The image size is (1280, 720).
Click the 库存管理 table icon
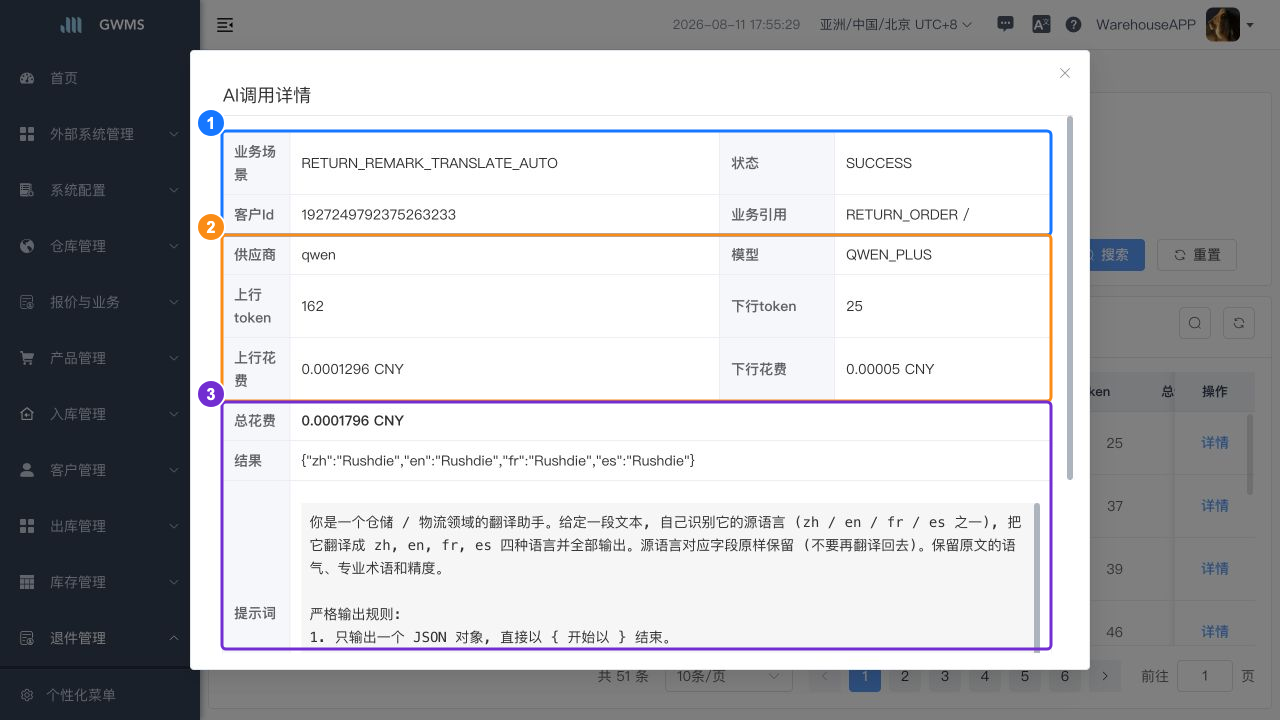[27, 582]
